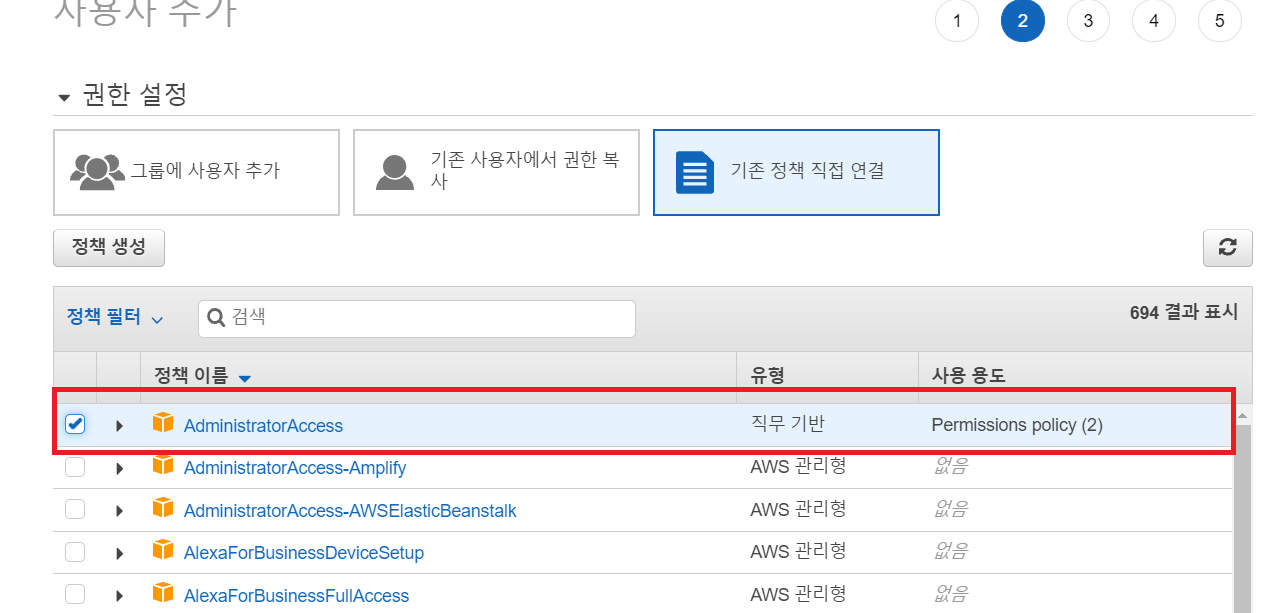Click the refresh policies icon button

1227,248
